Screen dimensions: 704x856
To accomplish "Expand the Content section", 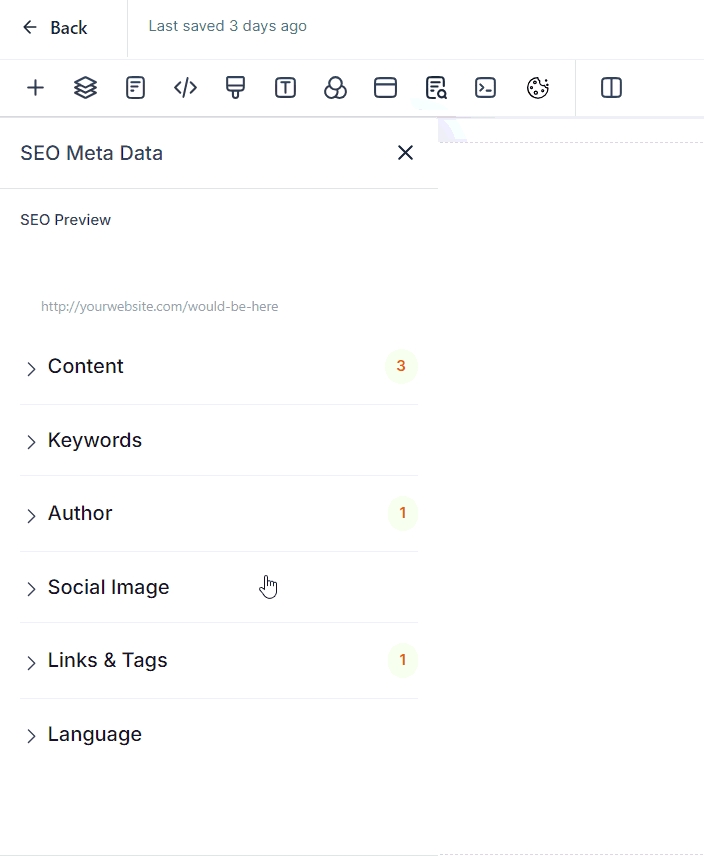I will click(x=86, y=367).
